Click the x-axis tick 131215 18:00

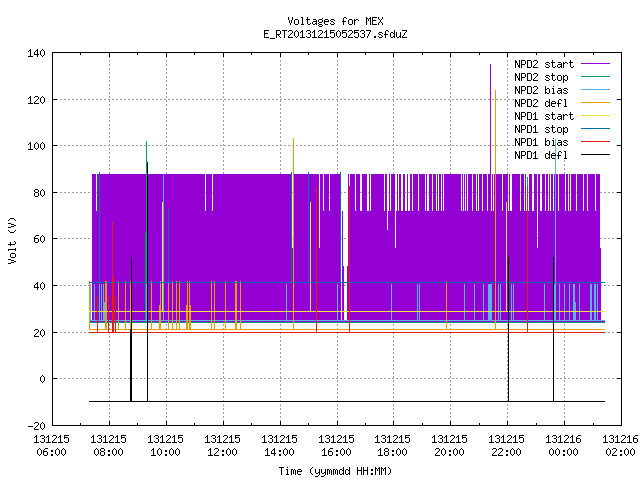point(393,446)
